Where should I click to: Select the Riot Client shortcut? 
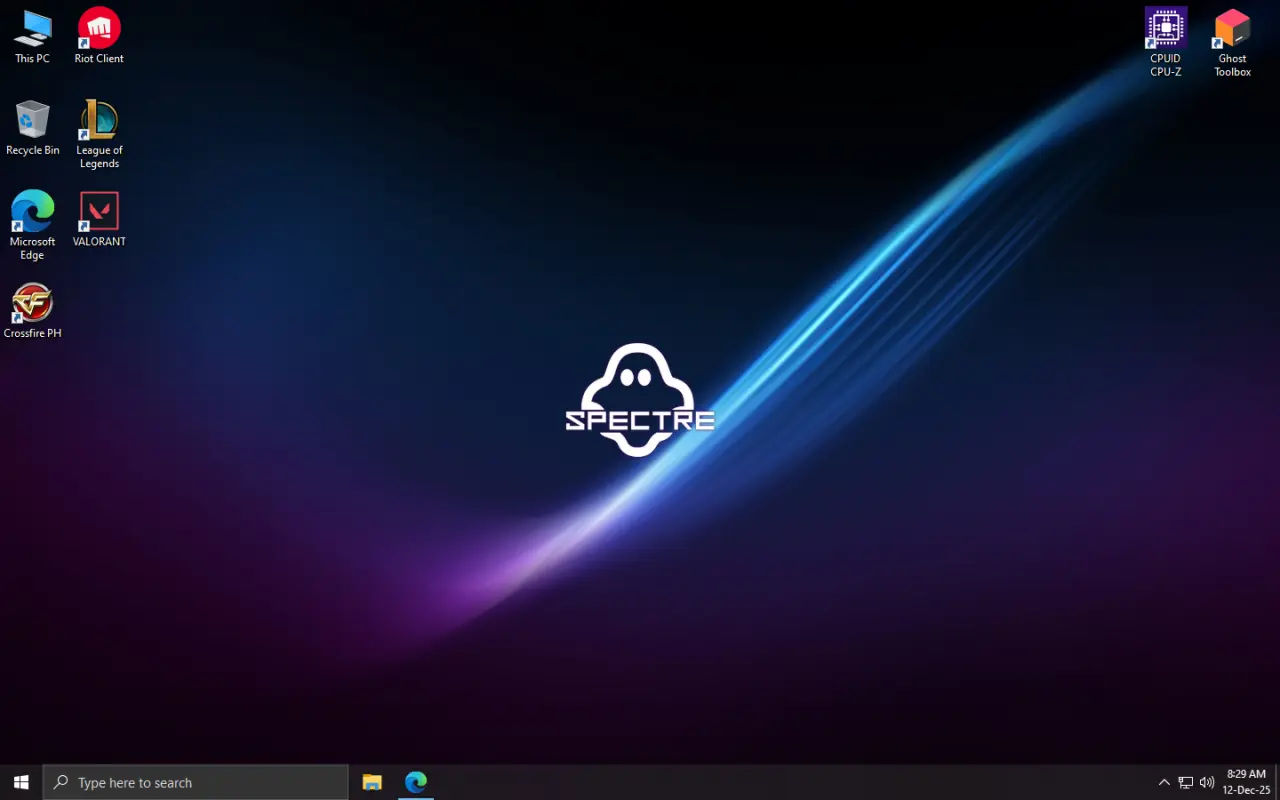tap(99, 37)
